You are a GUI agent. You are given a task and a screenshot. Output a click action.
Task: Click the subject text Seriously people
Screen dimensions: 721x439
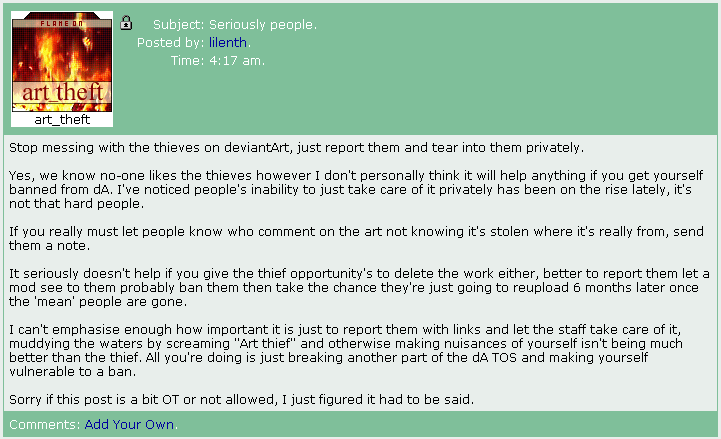tap(263, 24)
